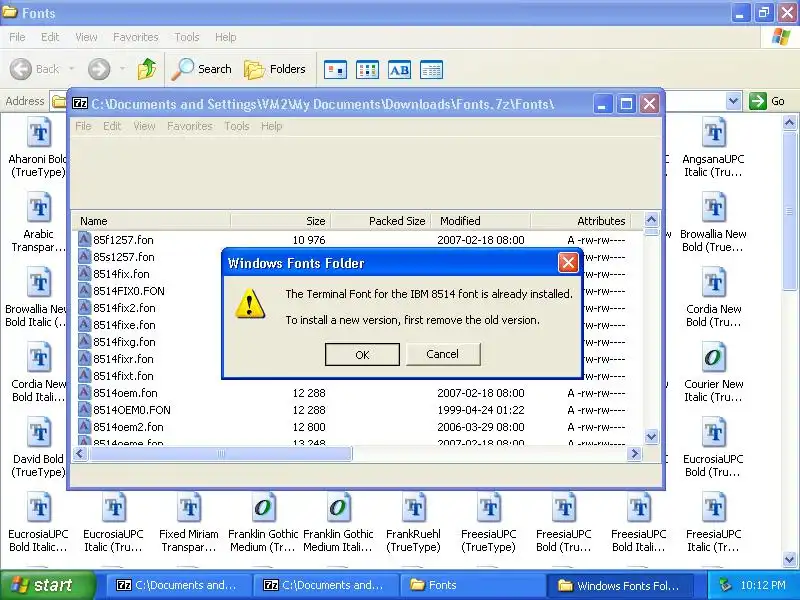Close the Windows Fonts Folder dialog
Image resolution: width=800 pixels, height=600 pixels.
point(568,263)
